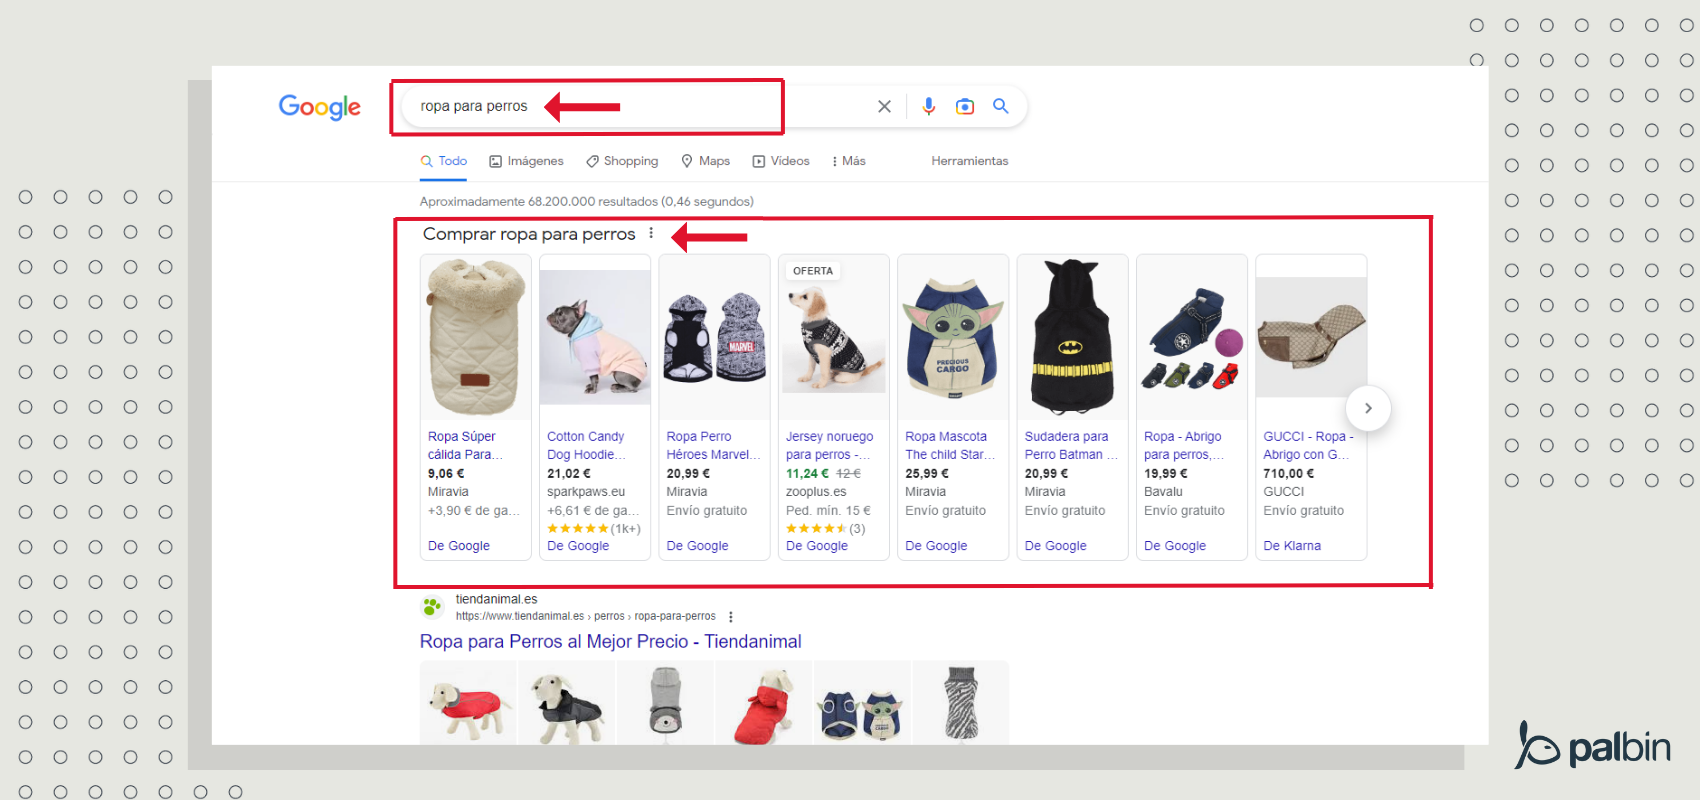Image resolution: width=1700 pixels, height=800 pixels.
Task: Open GUCCI dog coat image
Action: (x=1311, y=337)
